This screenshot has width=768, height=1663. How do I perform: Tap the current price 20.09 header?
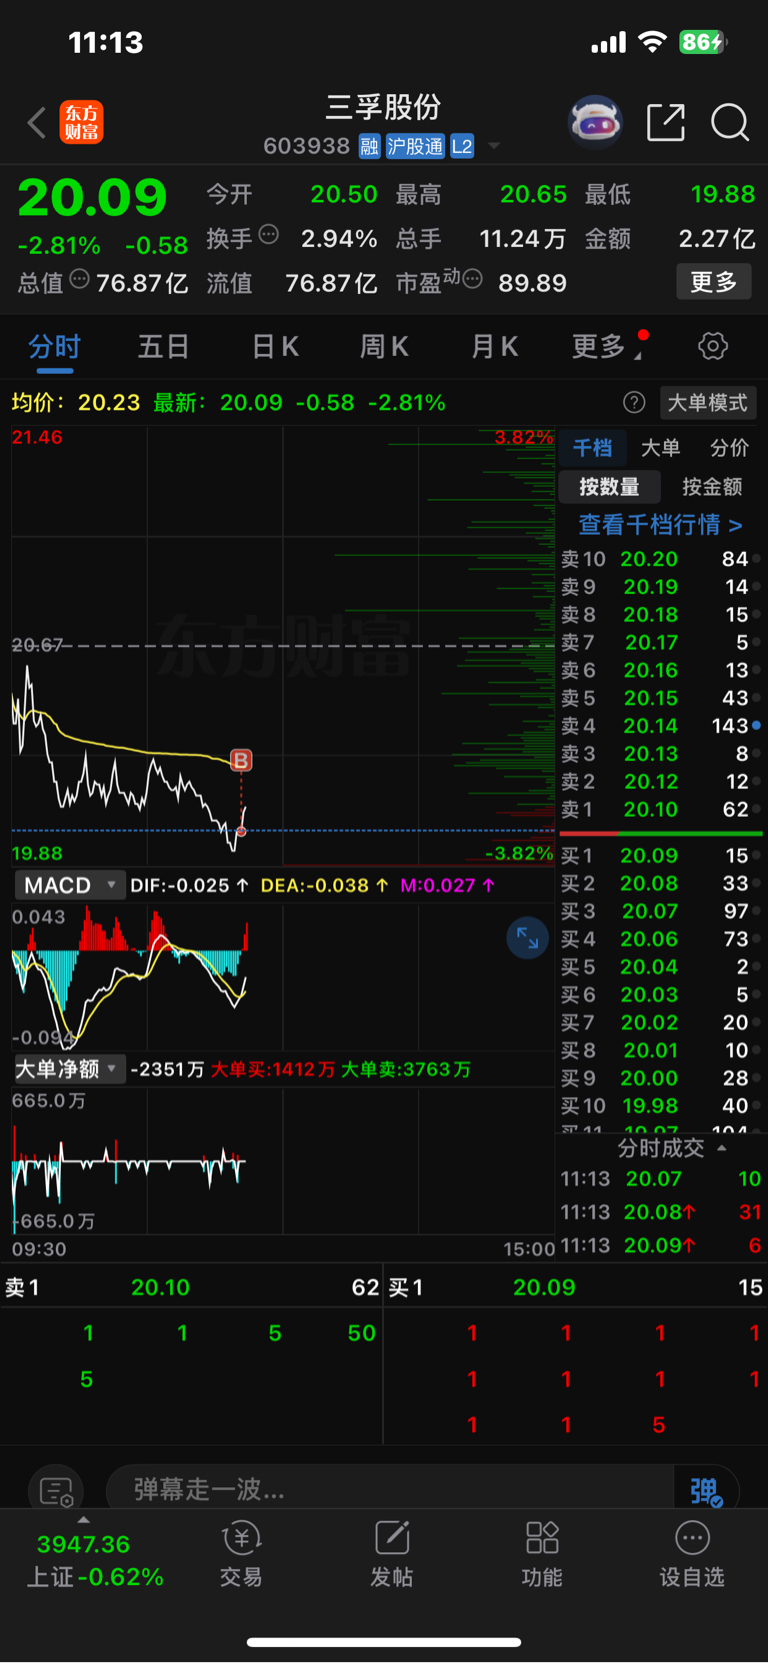92,197
